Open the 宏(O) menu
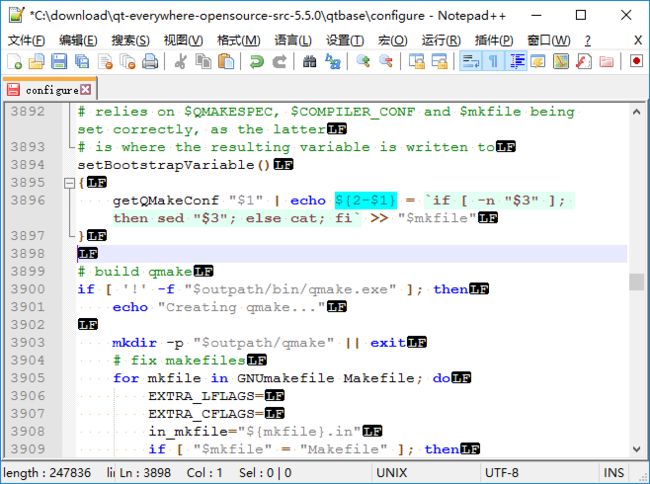 click(x=393, y=40)
